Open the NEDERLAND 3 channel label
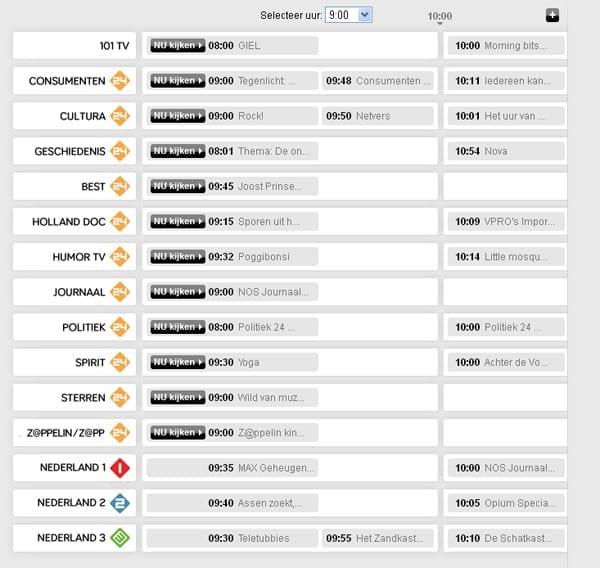Screen dimensions: 600x568 pyautogui.click(x=71, y=538)
